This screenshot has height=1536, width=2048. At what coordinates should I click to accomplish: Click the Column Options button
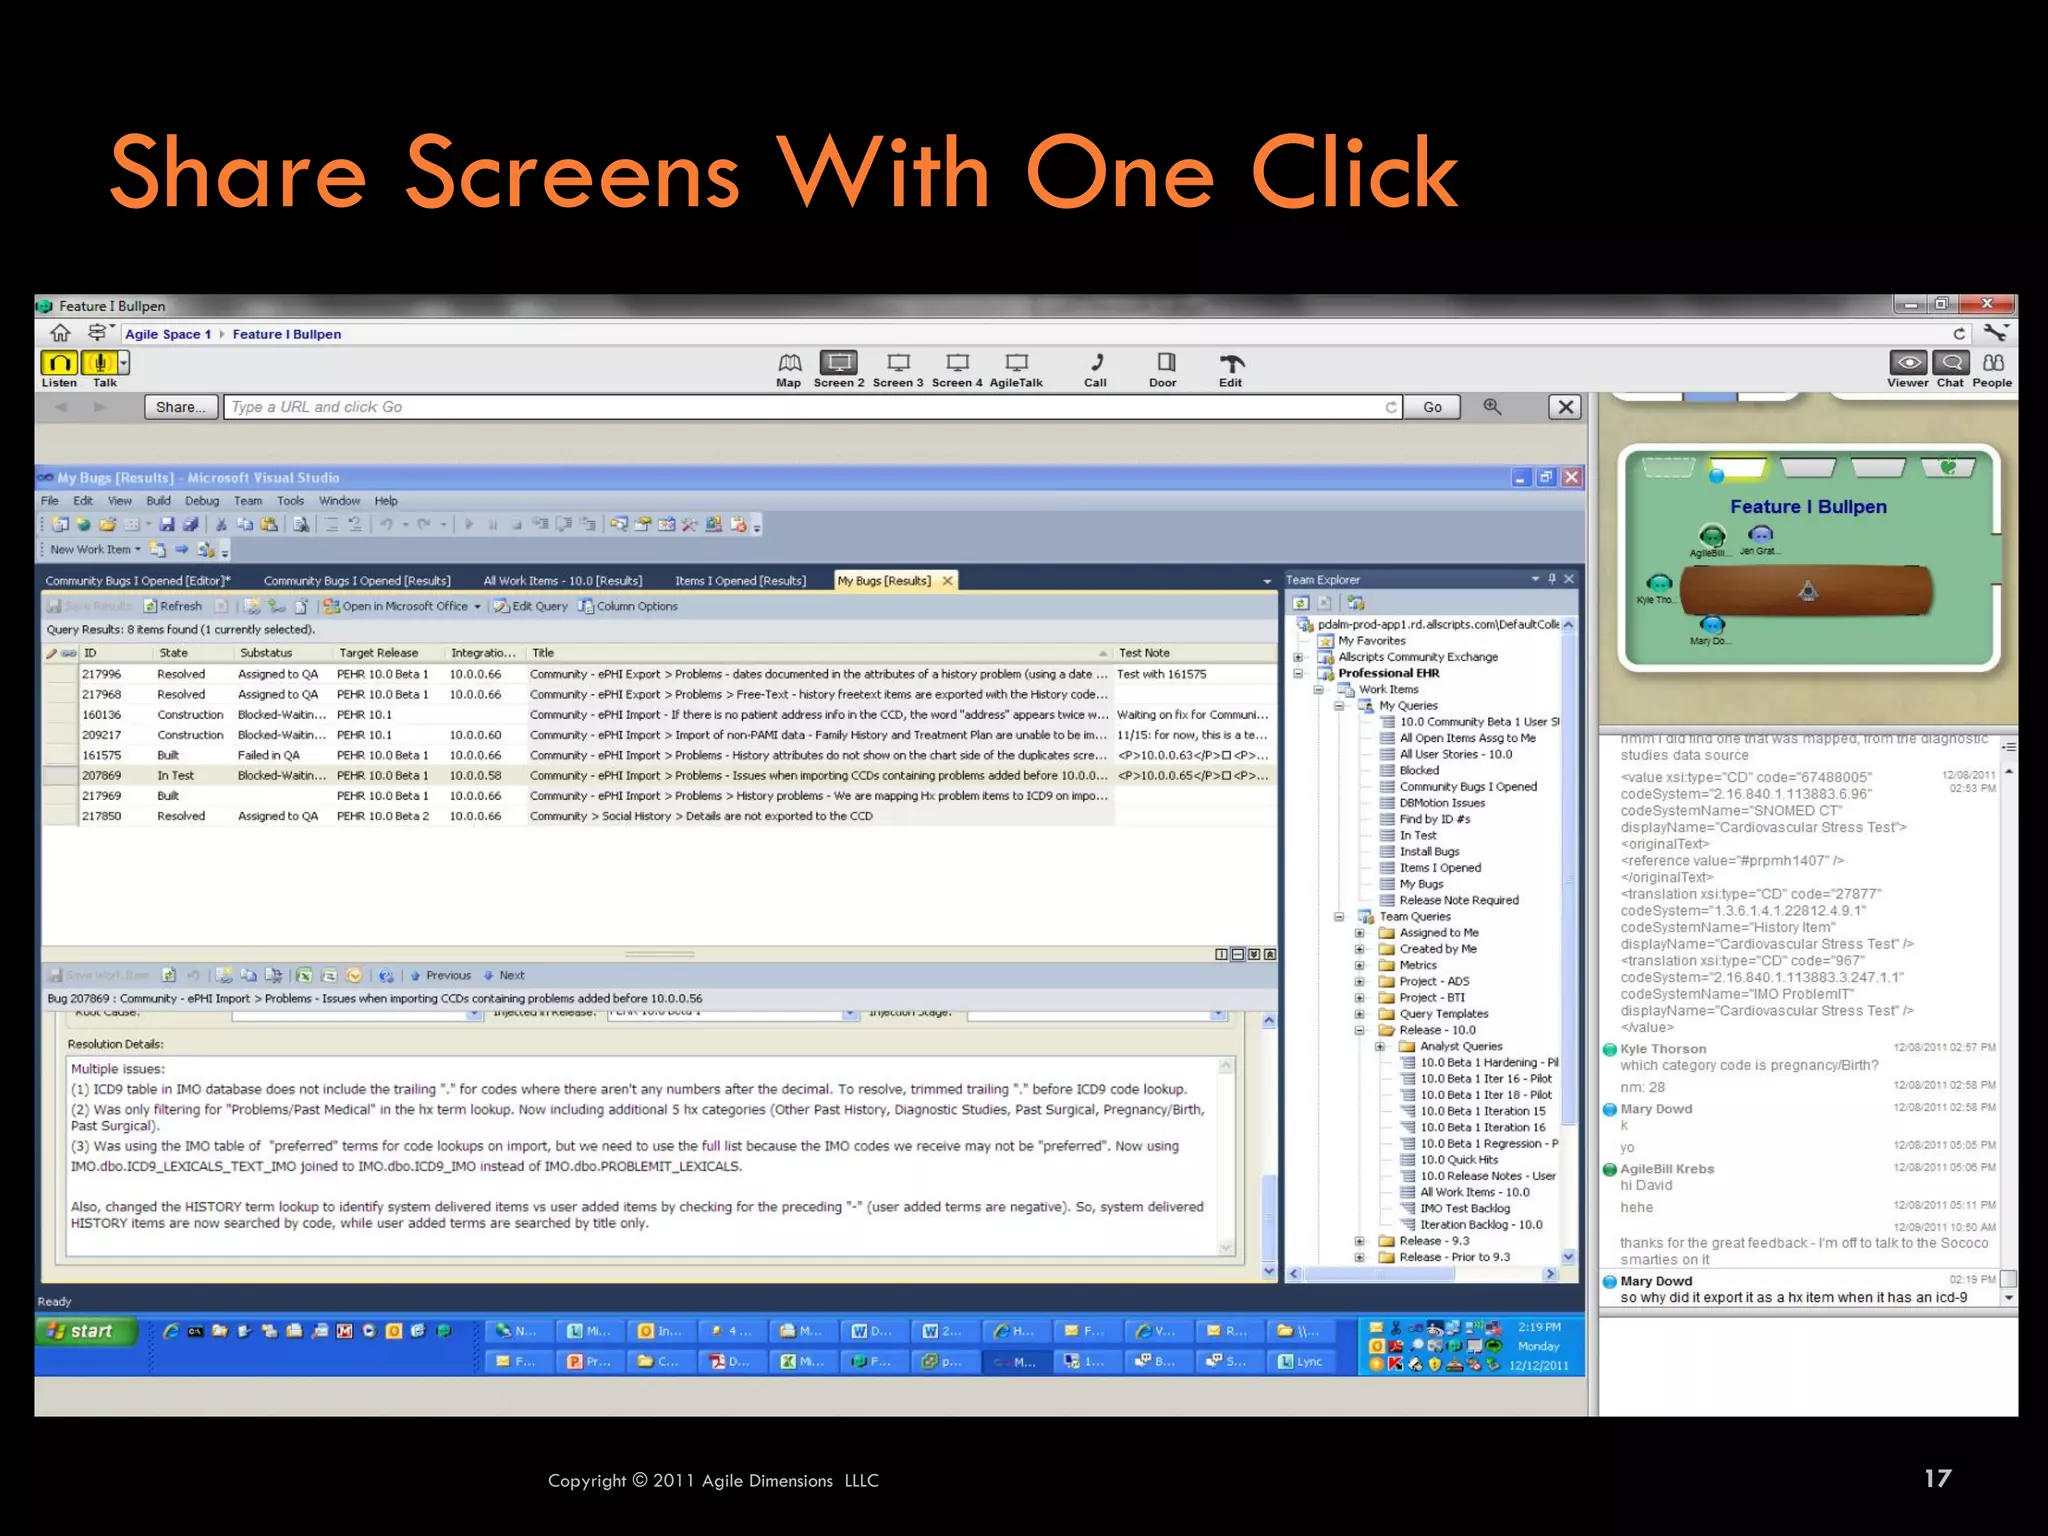pos(628,606)
